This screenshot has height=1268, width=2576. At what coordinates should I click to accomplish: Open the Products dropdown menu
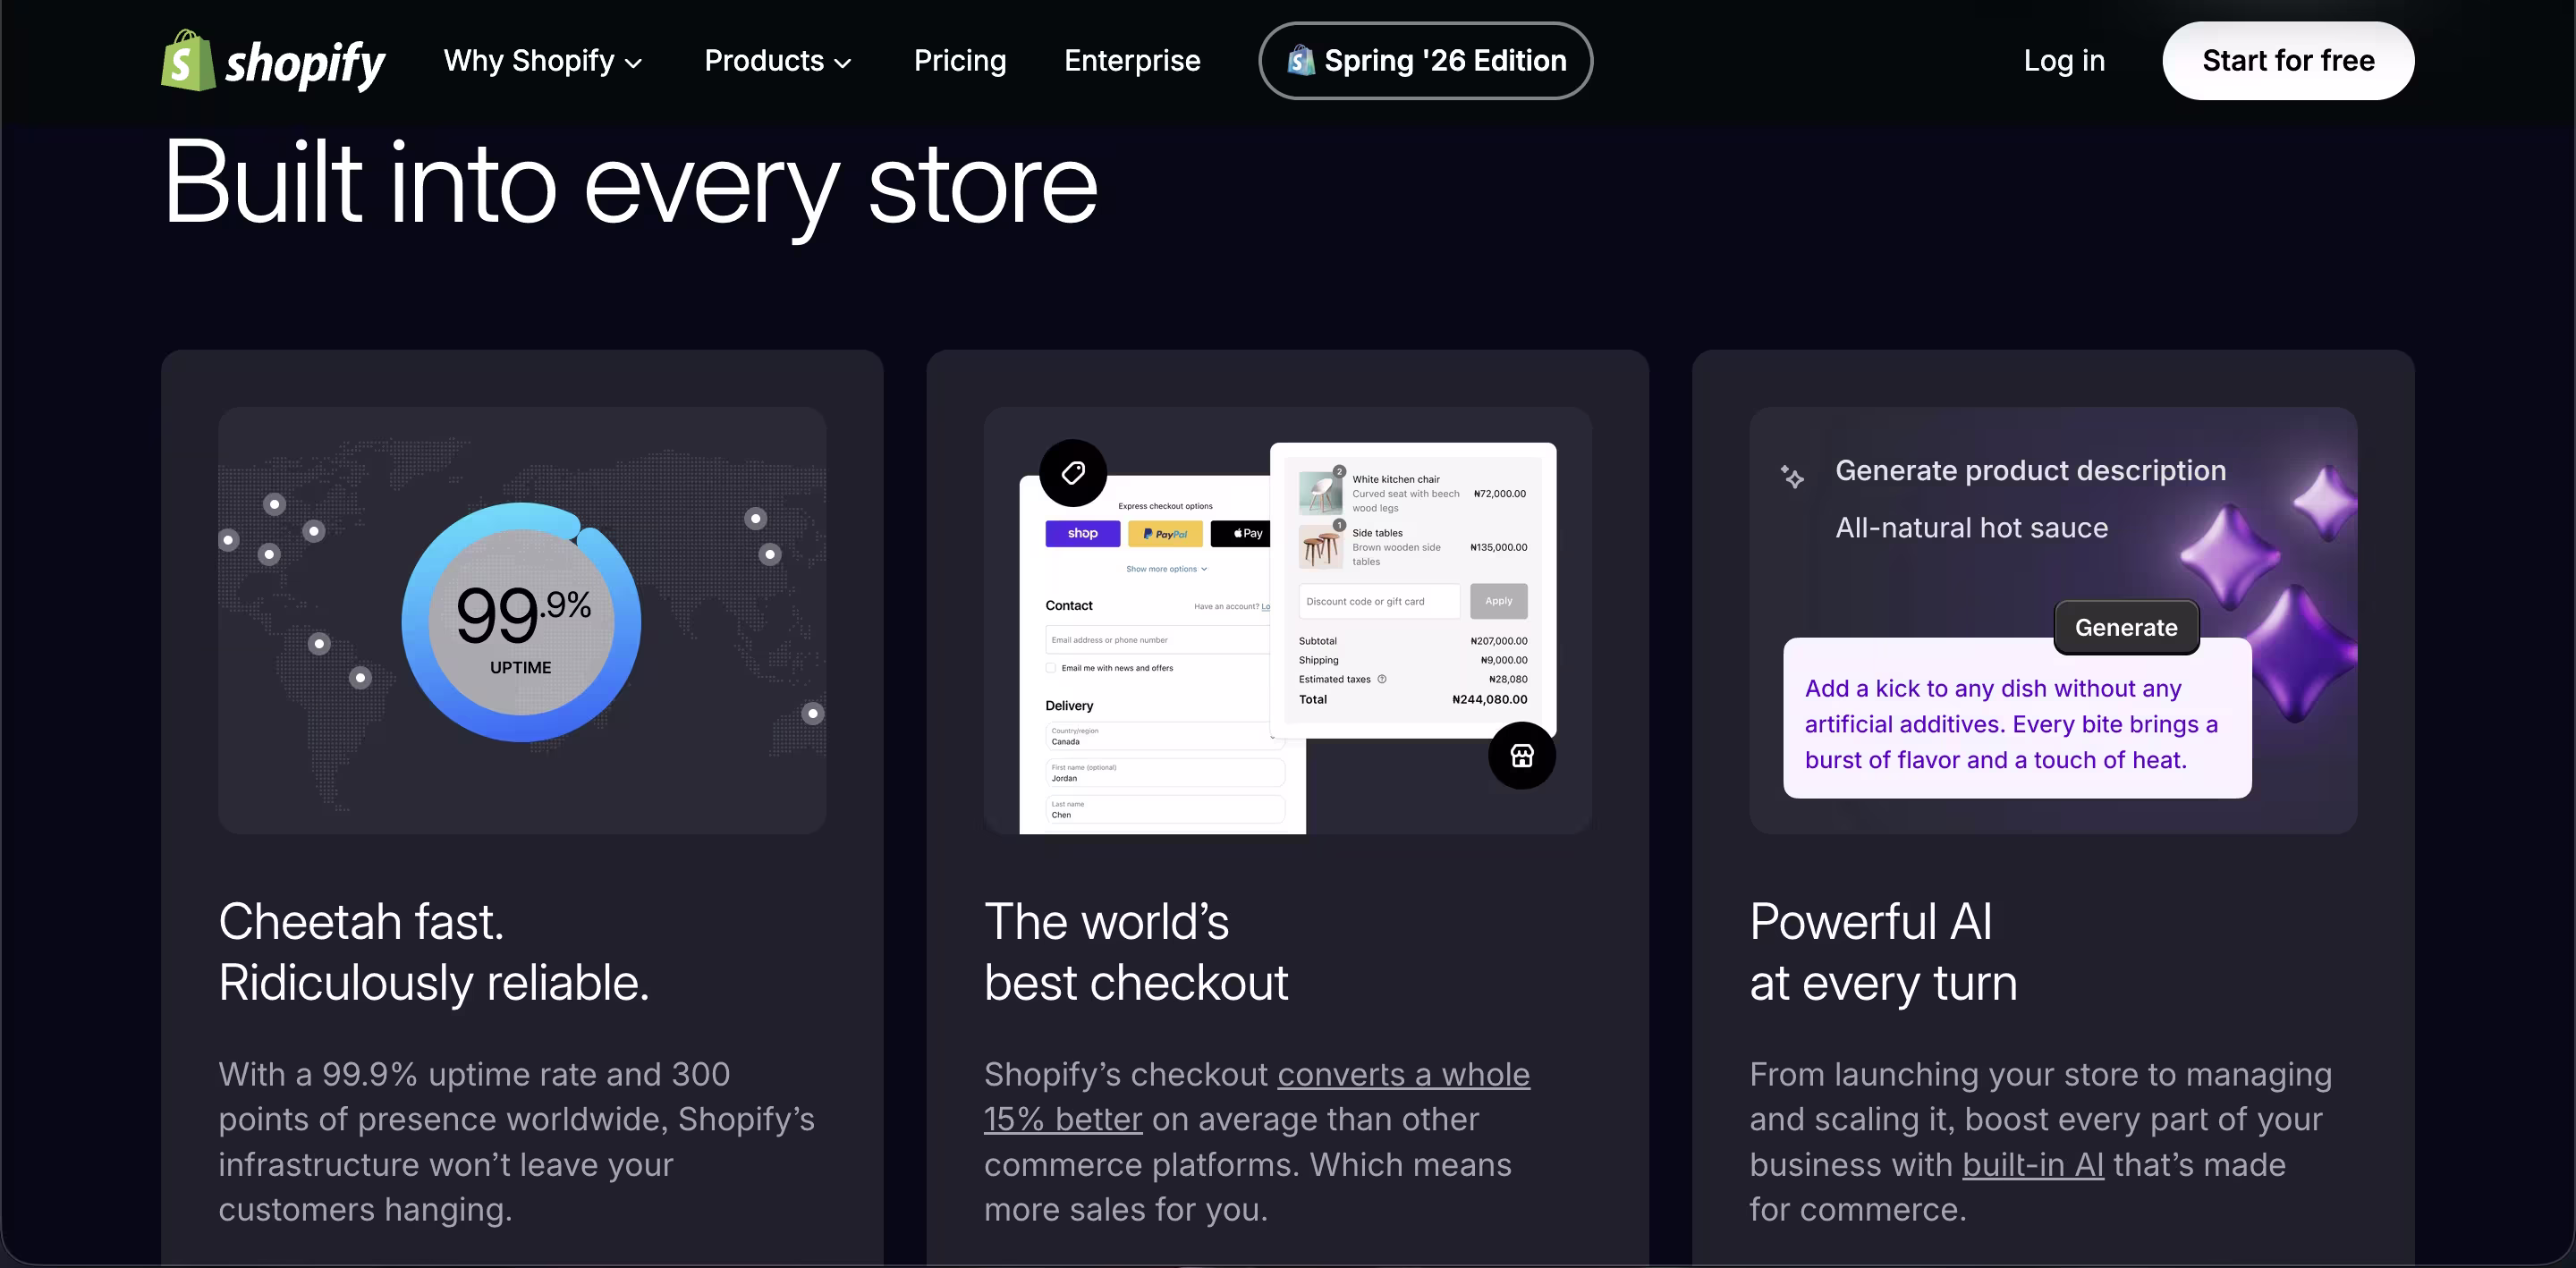tap(778, 61)
